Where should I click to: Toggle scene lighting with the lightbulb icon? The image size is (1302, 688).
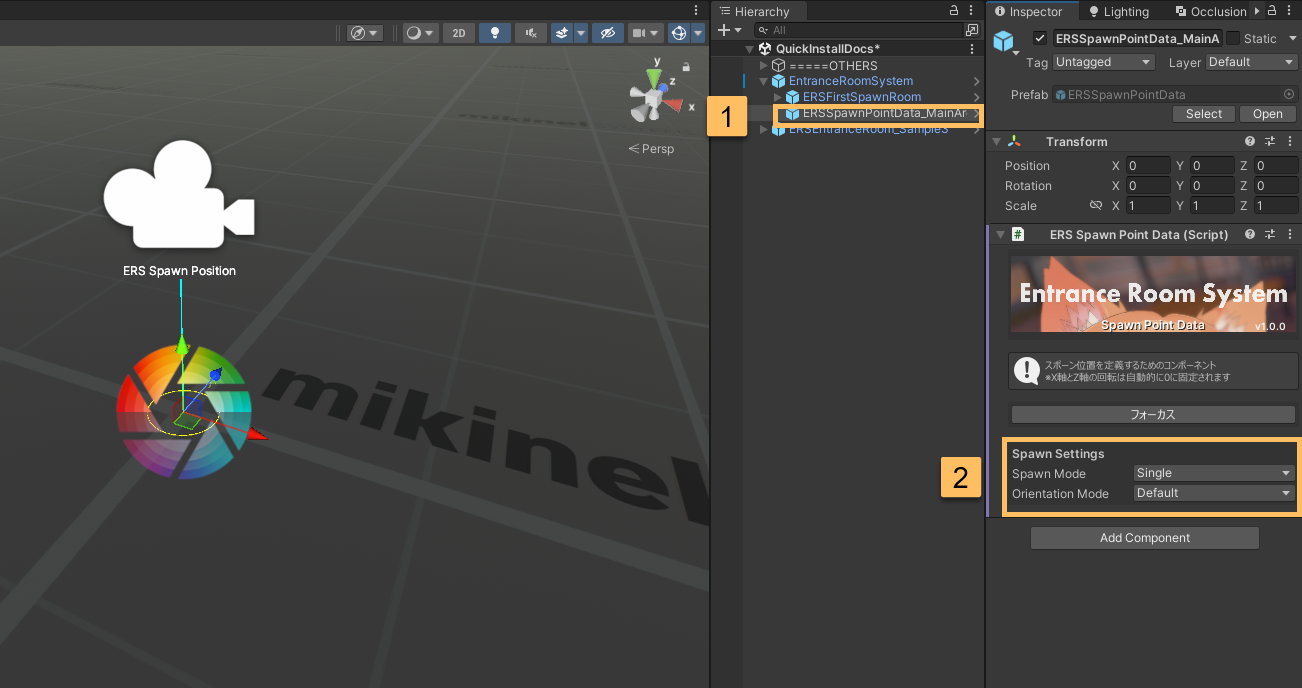[x=494, y=33]
